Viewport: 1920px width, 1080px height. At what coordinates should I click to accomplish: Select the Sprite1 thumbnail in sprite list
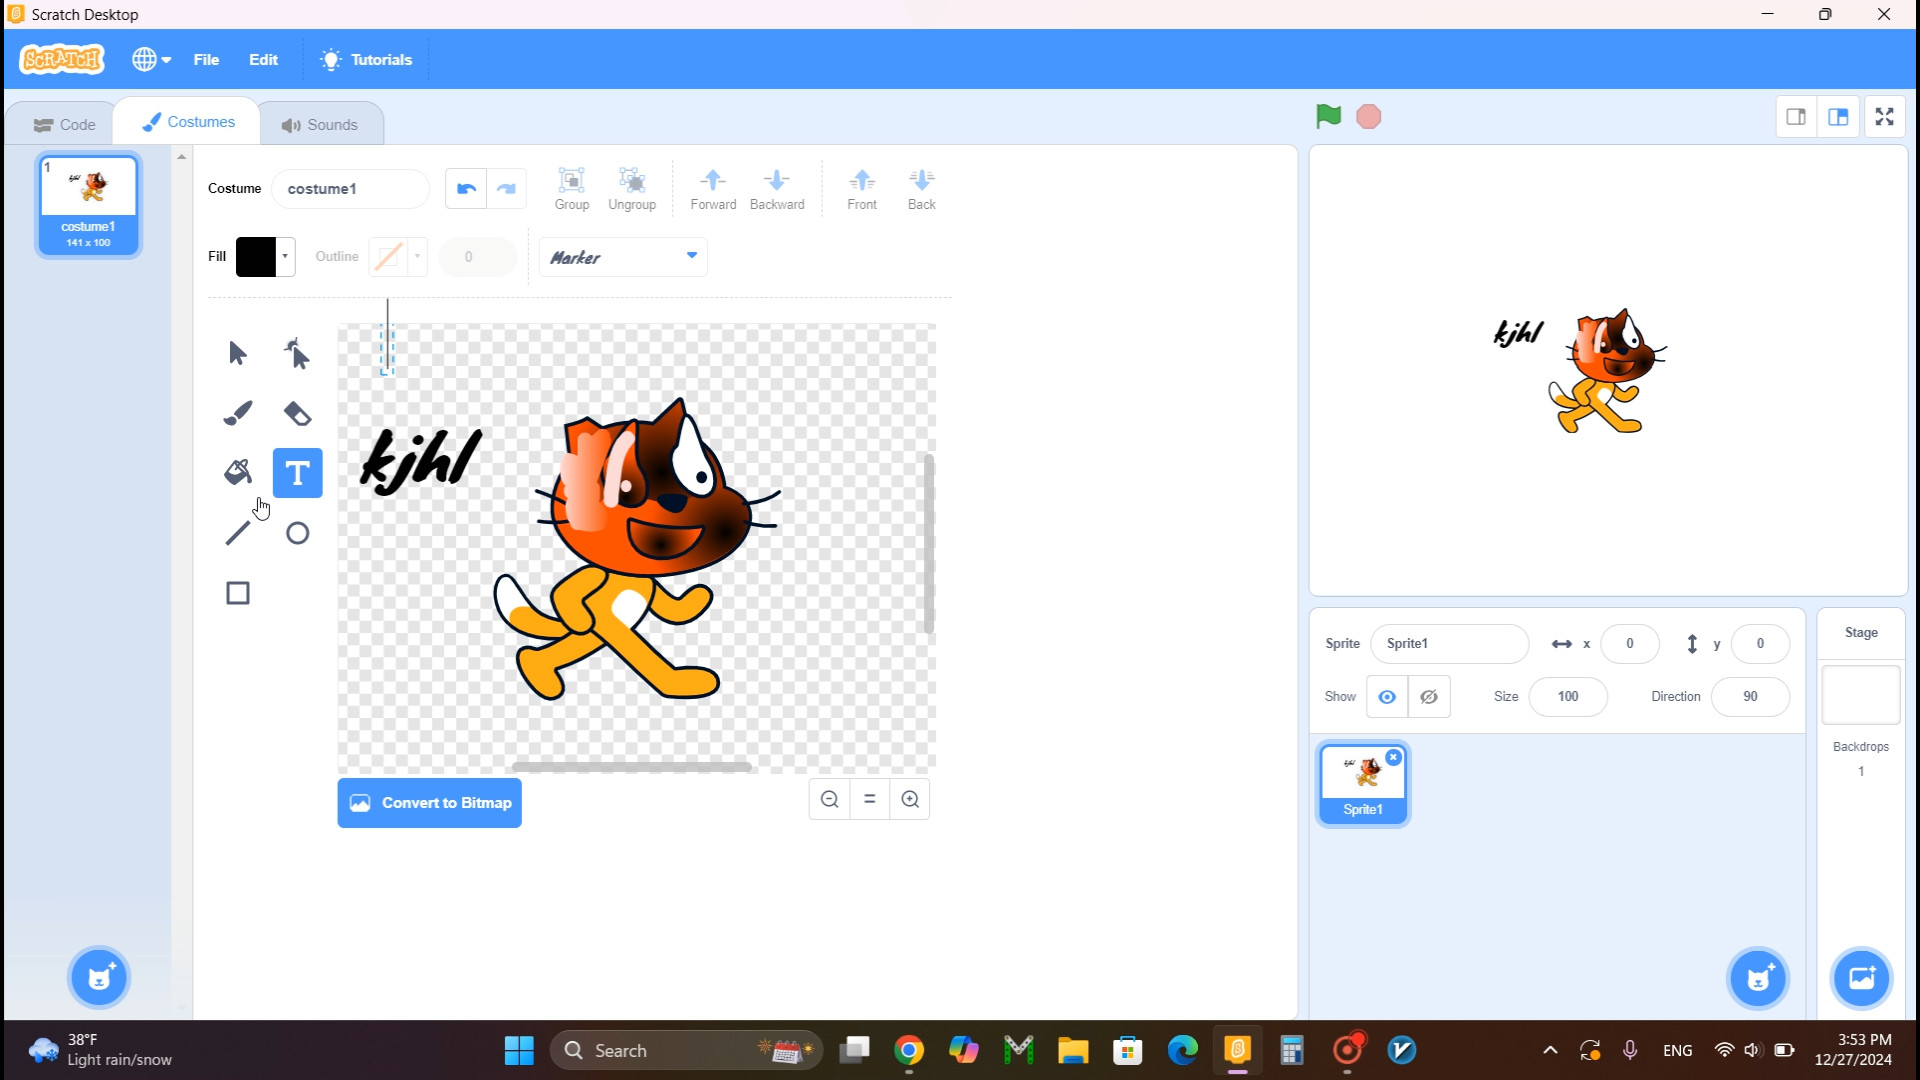(x=1362, y=784)
